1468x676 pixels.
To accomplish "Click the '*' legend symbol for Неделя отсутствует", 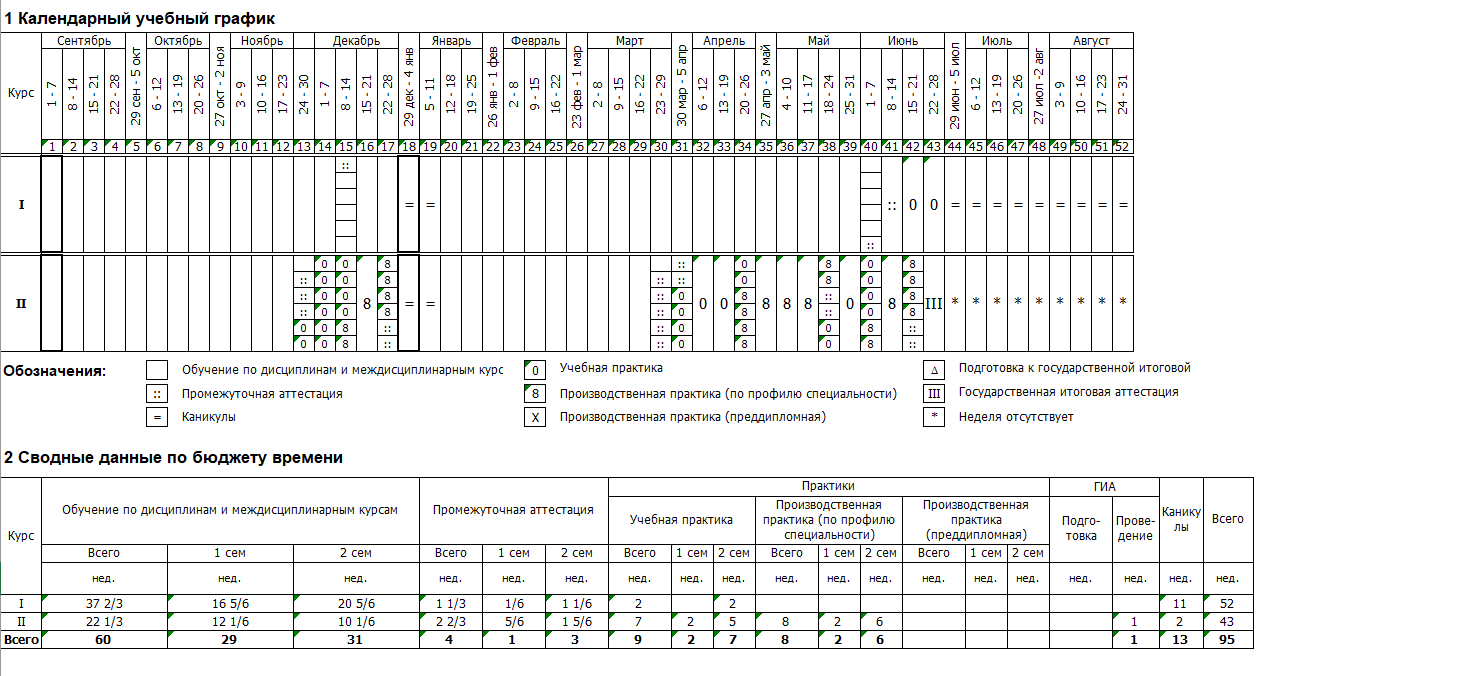I will point(933,417).
